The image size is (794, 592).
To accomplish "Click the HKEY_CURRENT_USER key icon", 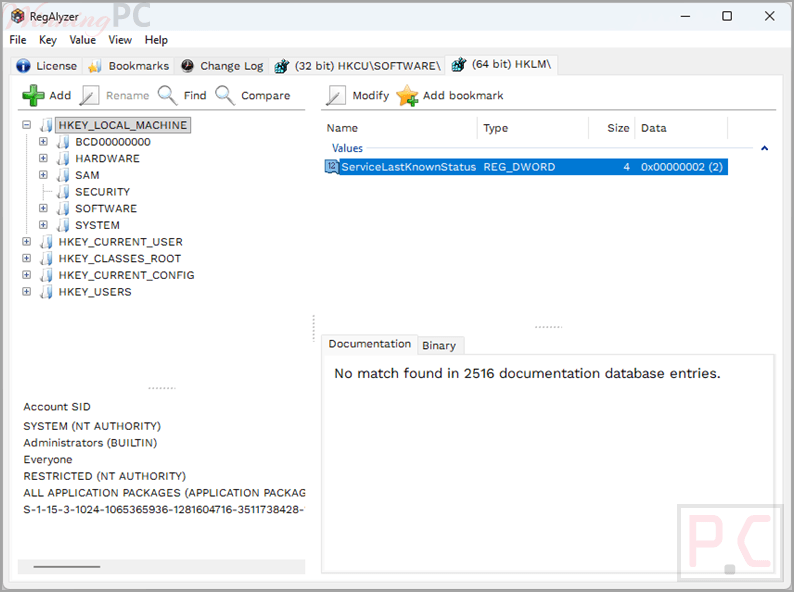I will [x=46, y=242].
